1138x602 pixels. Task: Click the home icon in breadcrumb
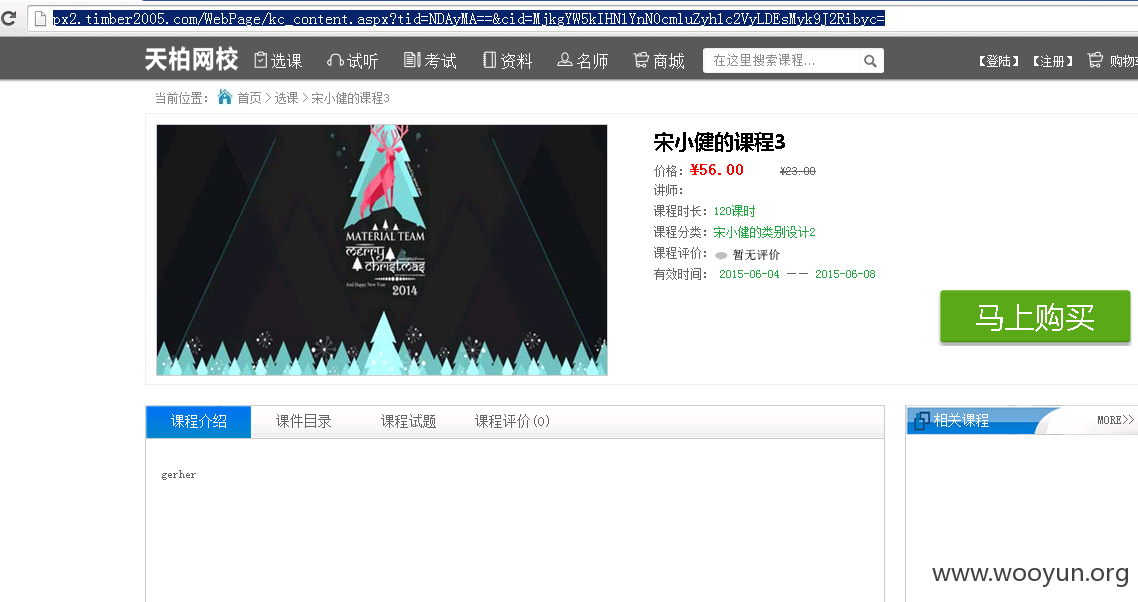[x=224, y=97]
